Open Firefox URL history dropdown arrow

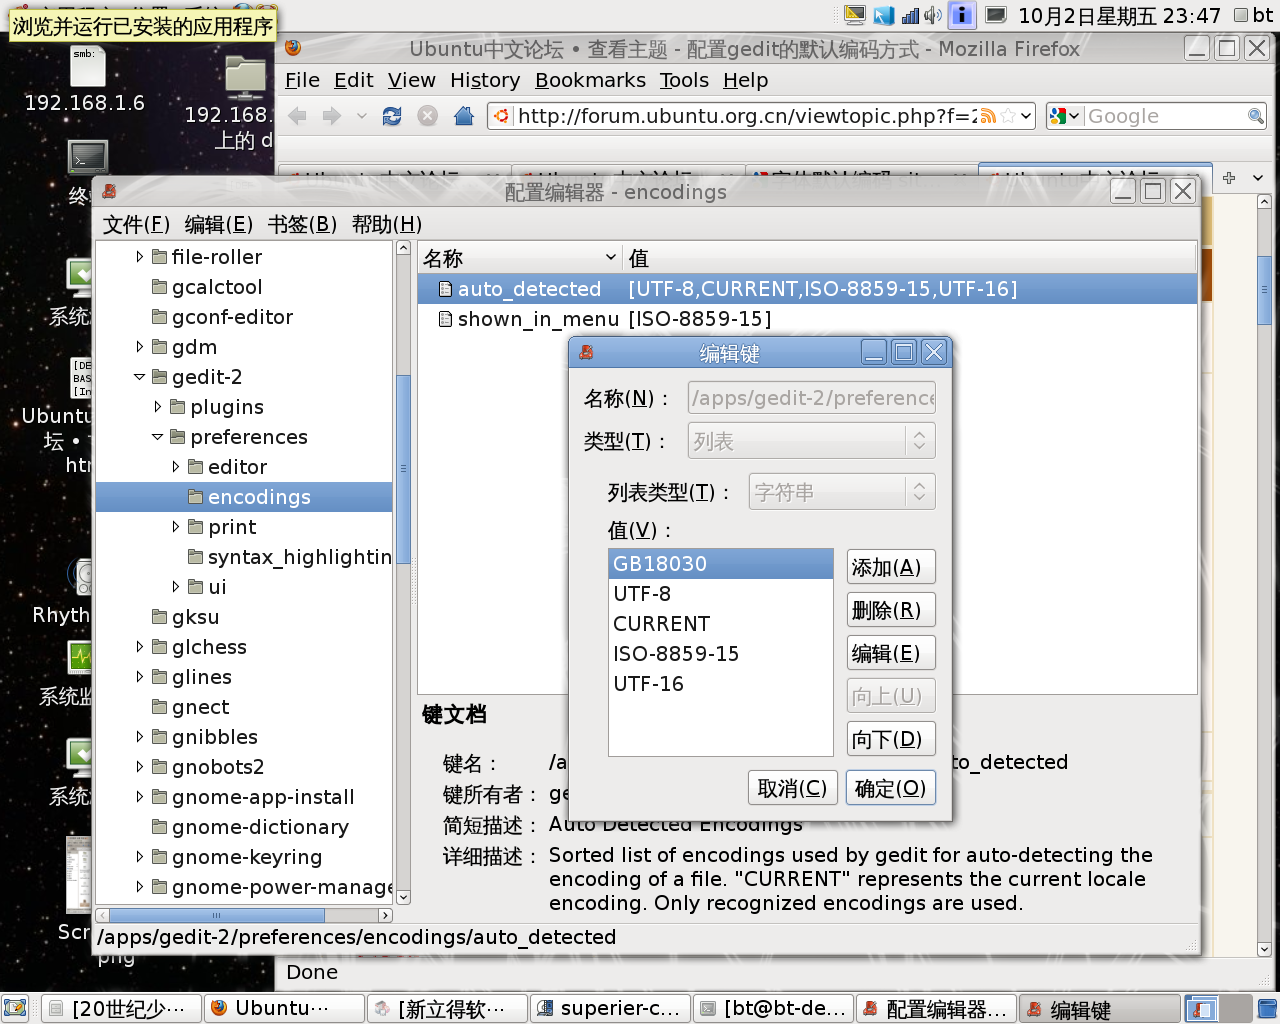pos(1026,116)
